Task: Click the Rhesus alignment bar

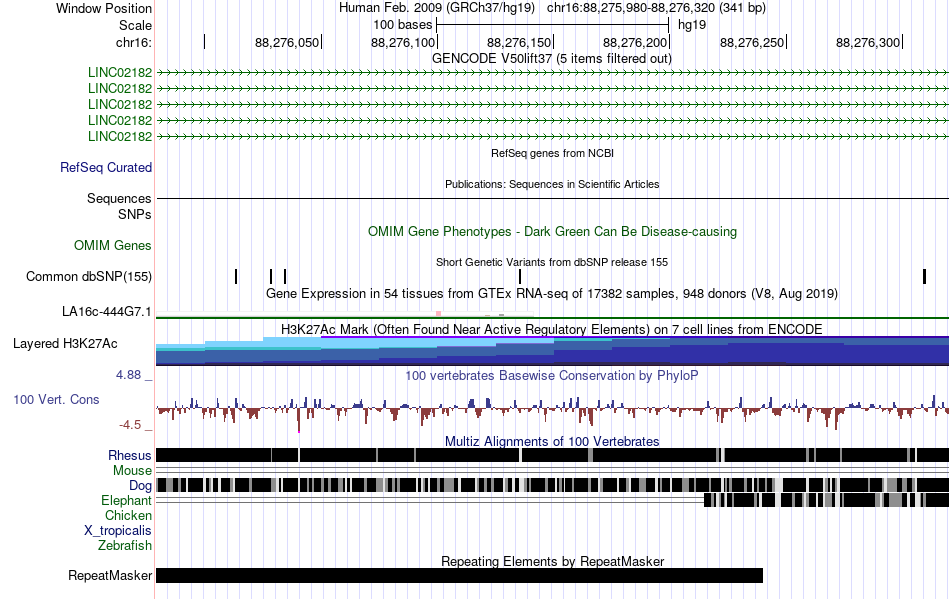Action: click(x=553, y=455)
